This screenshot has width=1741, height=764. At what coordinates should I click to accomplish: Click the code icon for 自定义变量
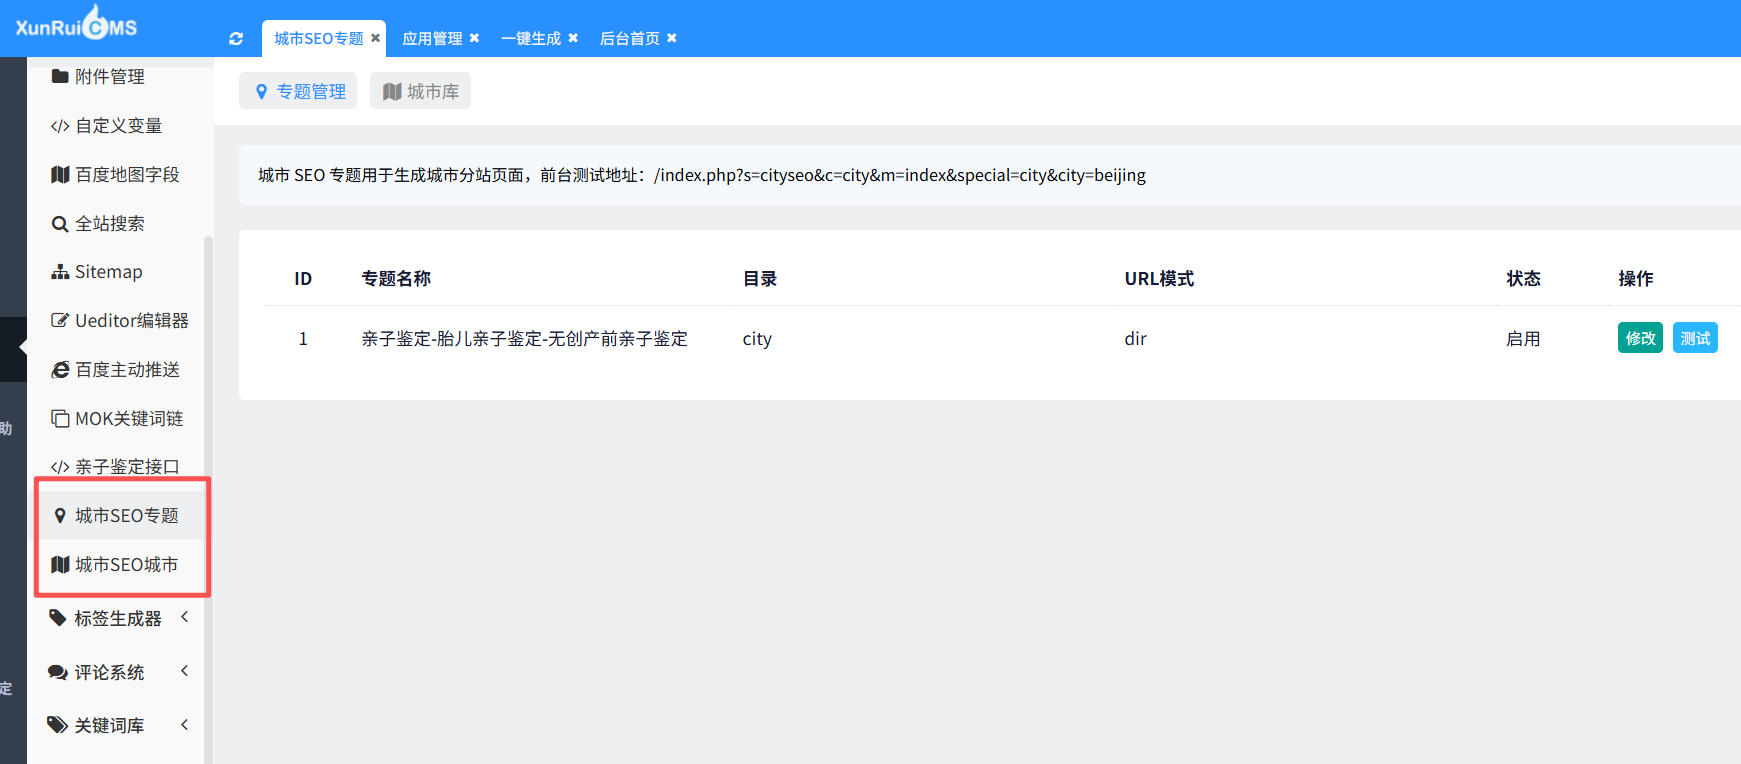pos(60,126)
